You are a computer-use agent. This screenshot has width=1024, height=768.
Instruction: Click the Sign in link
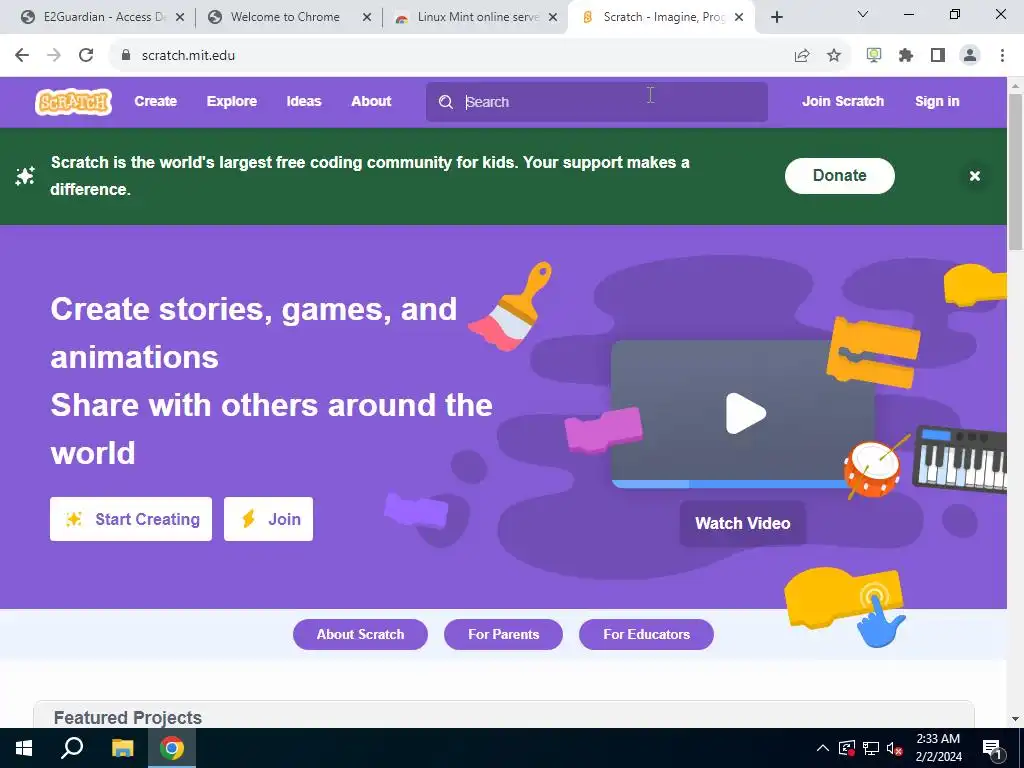point(936,101)
